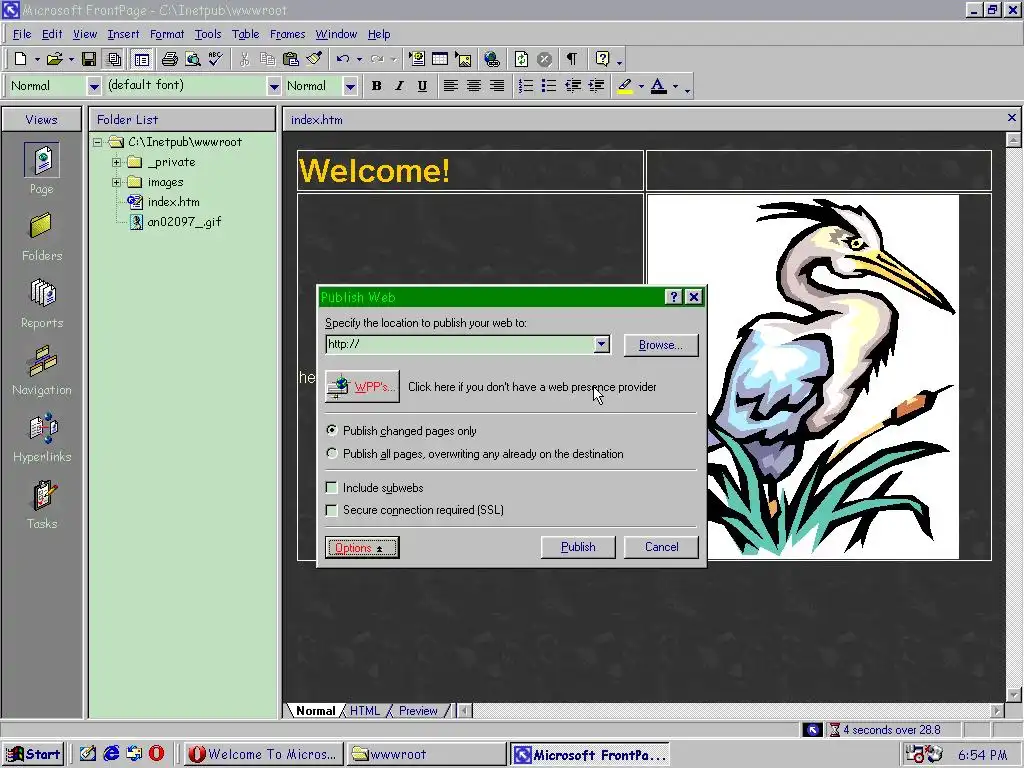Toggle Align Left formatting
Screen dimensions: 1024x768
pyautogui.click(x=450, y=86)
